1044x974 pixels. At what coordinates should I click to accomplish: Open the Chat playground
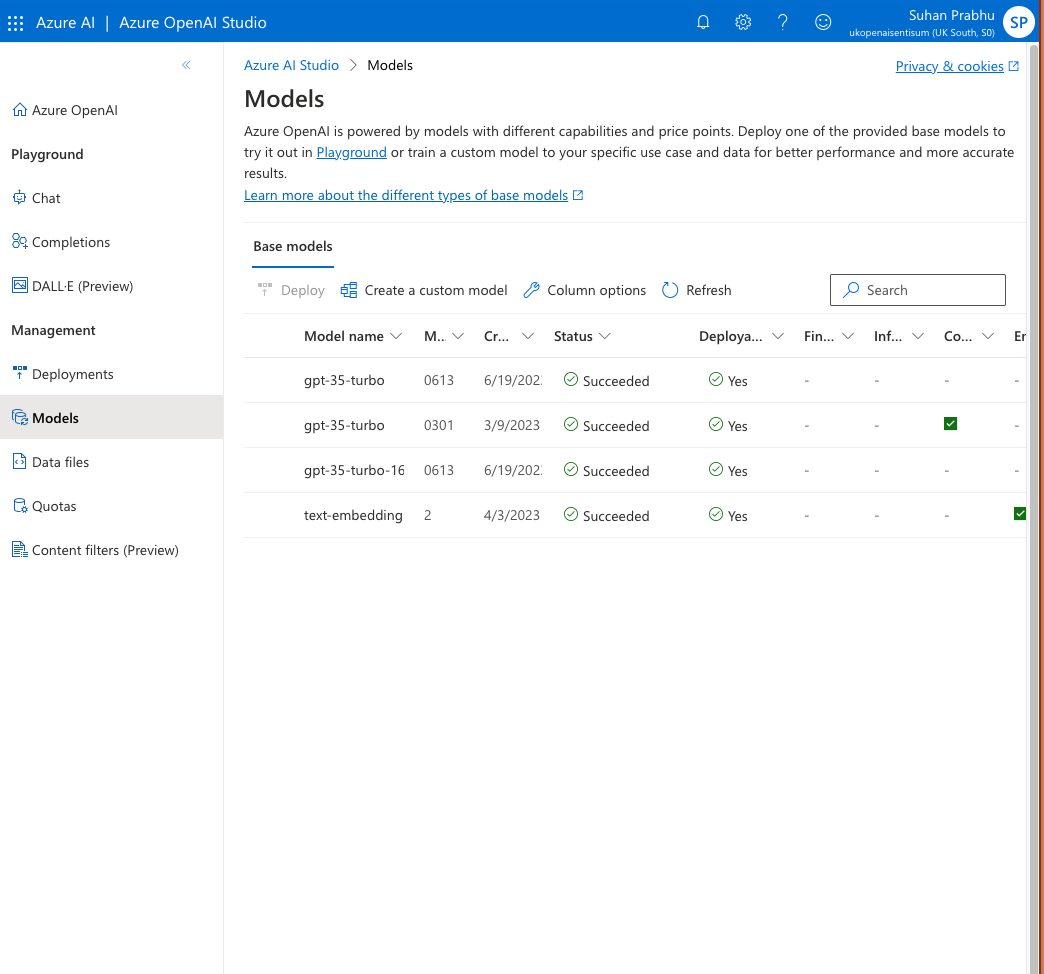pos(46,197)
